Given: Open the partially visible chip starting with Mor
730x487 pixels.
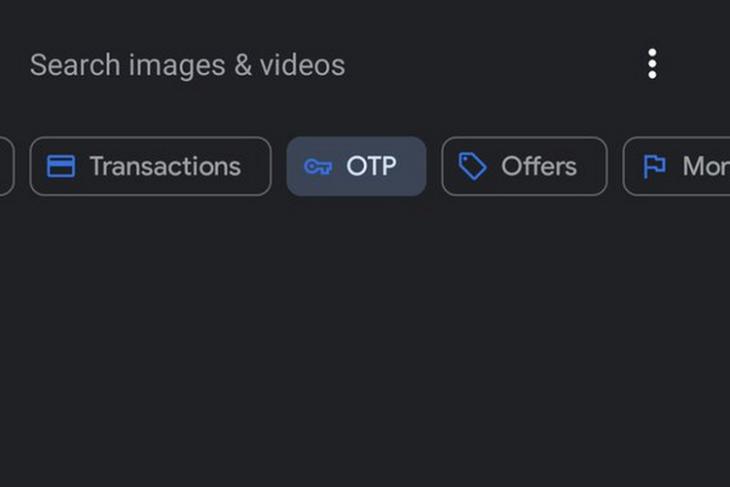Looking at the screenshot, I should (676, 166).
